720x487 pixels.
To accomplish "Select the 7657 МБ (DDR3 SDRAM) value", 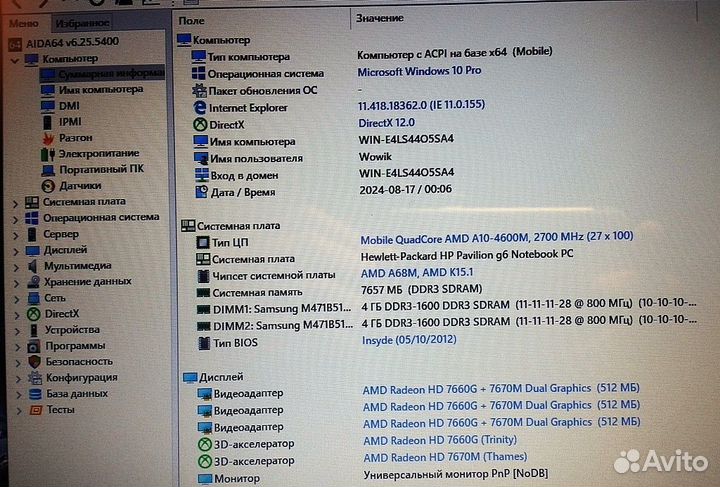I will (422, 289).
